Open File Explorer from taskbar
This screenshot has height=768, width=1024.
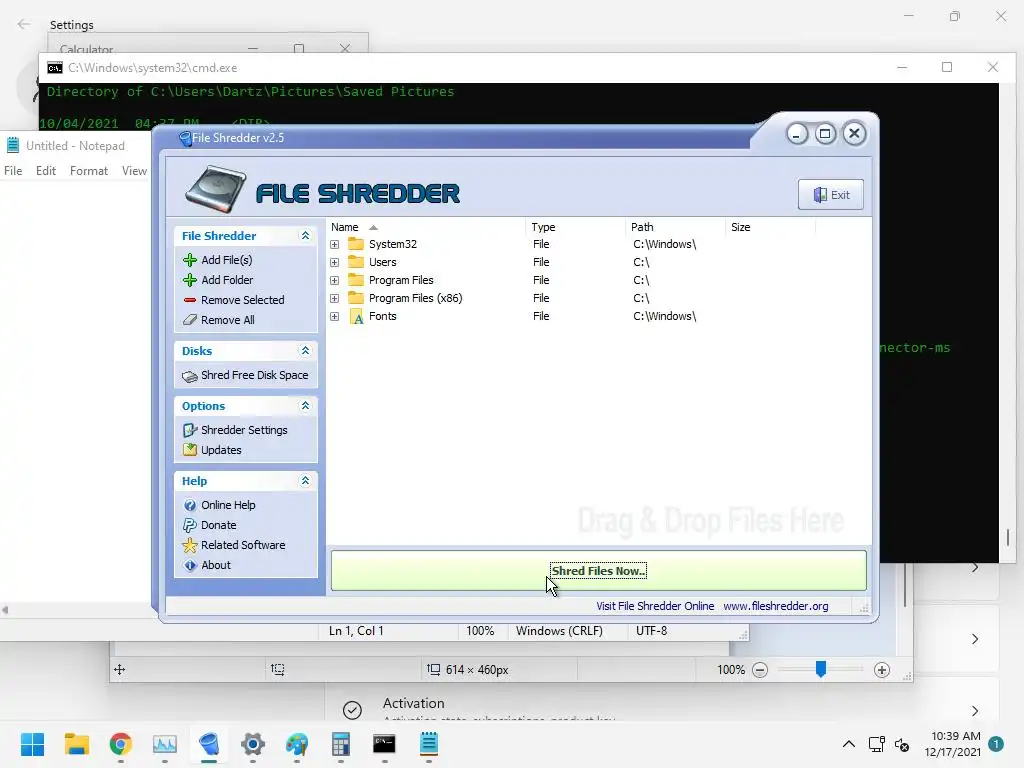(76, 744)
